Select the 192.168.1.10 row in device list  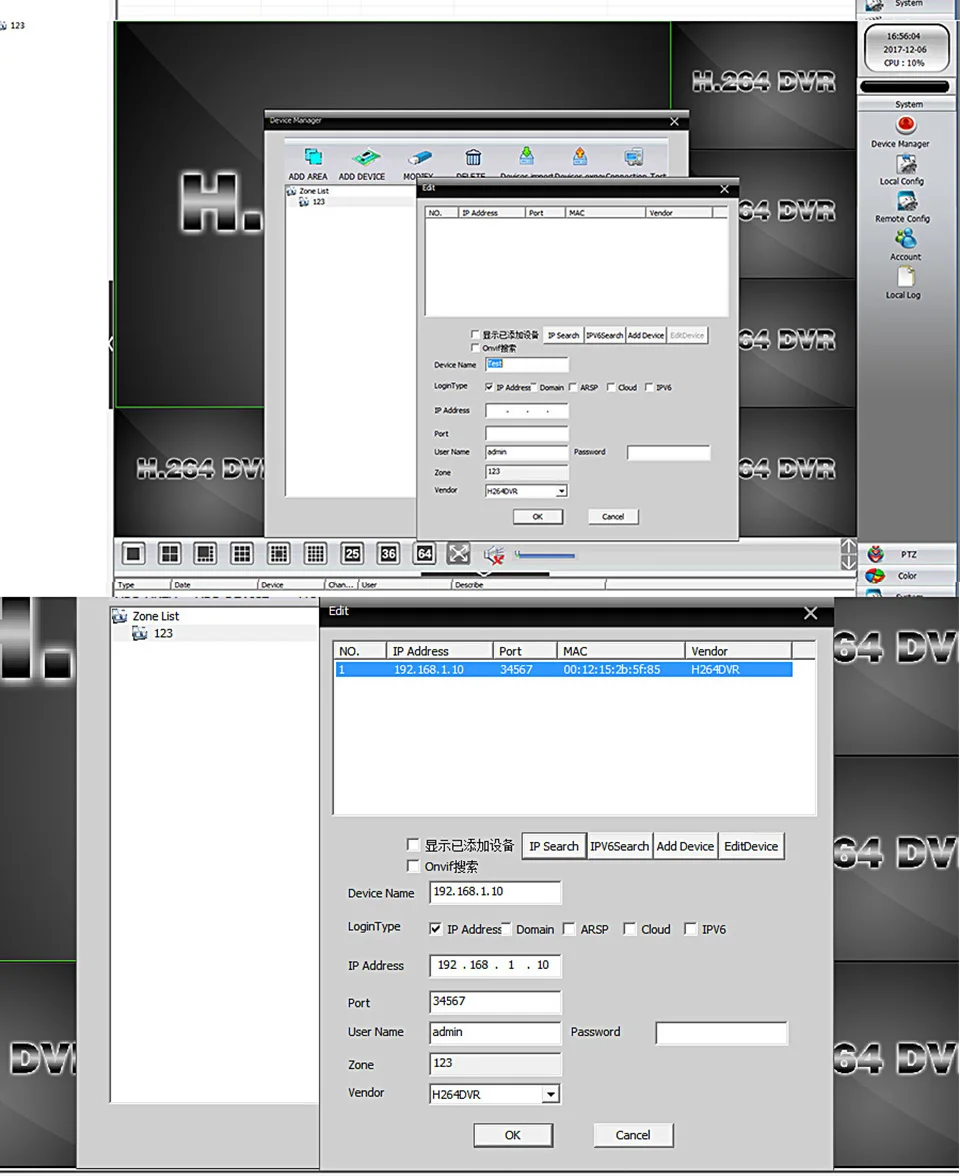coord(563,669)
